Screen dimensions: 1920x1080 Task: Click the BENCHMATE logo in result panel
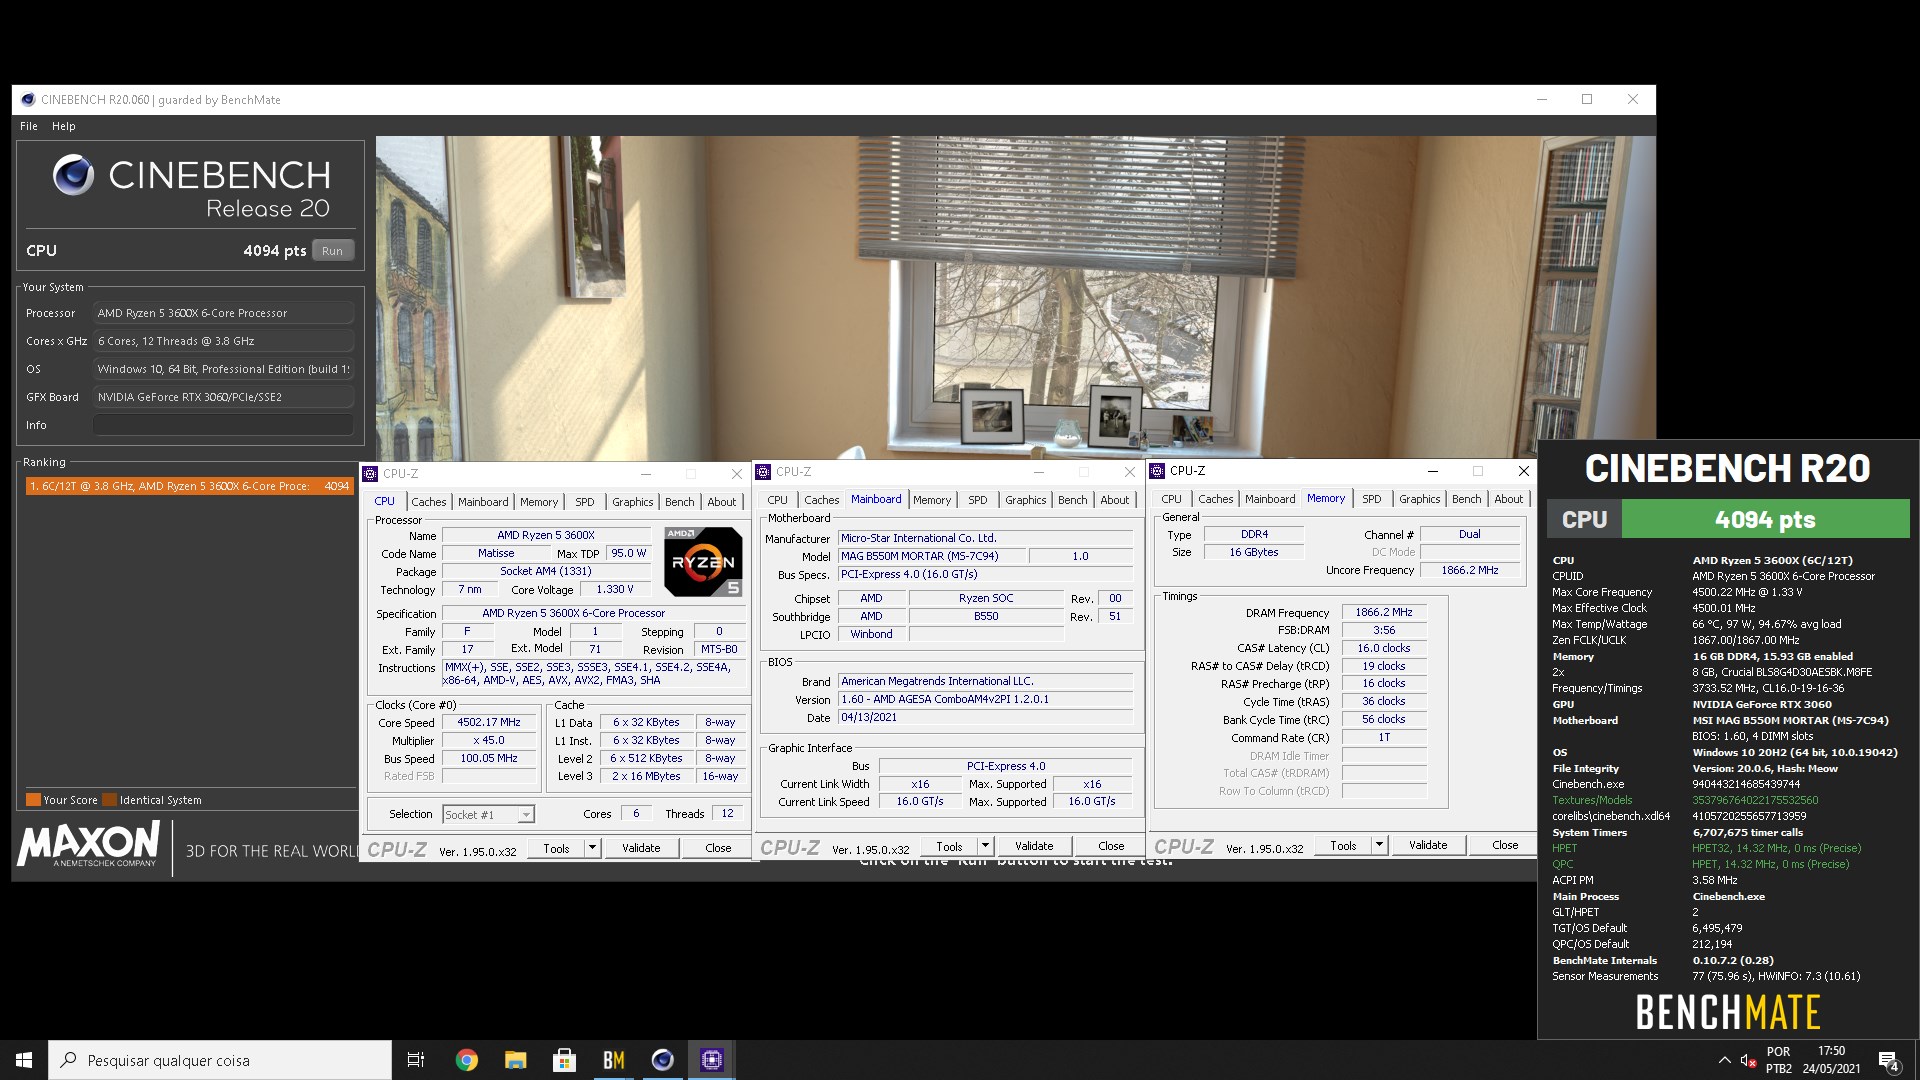click(x=1728, y=1012)
